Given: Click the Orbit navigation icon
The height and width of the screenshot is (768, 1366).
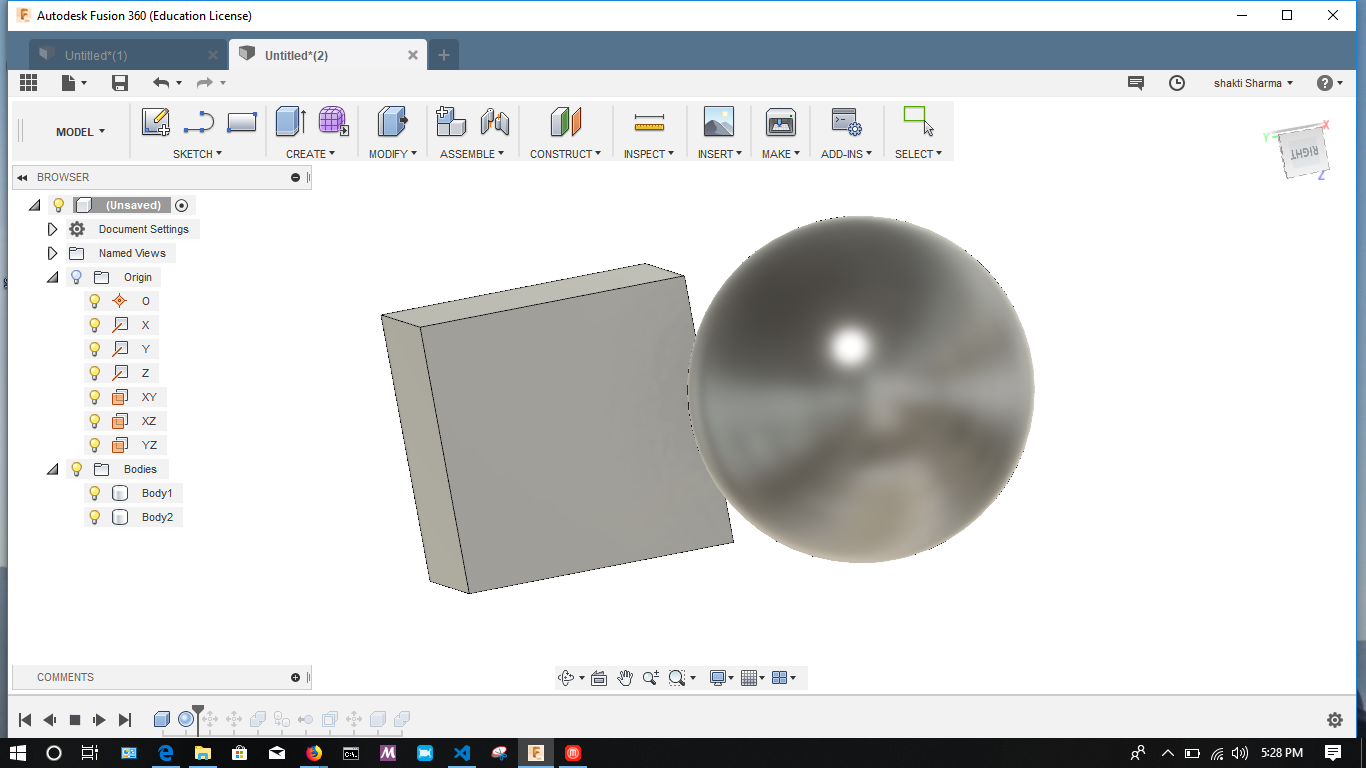Looking at the screenshot, I should click(566, 678).
